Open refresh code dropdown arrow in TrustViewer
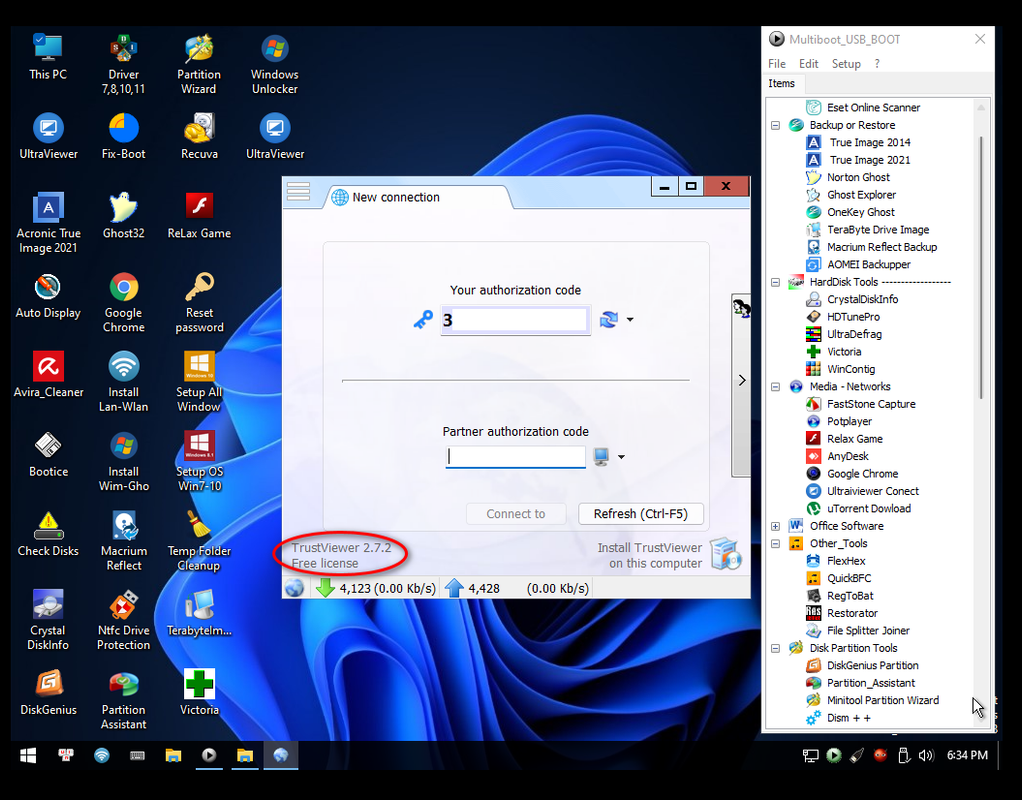The image size is (1022, 800). [630, 319]
